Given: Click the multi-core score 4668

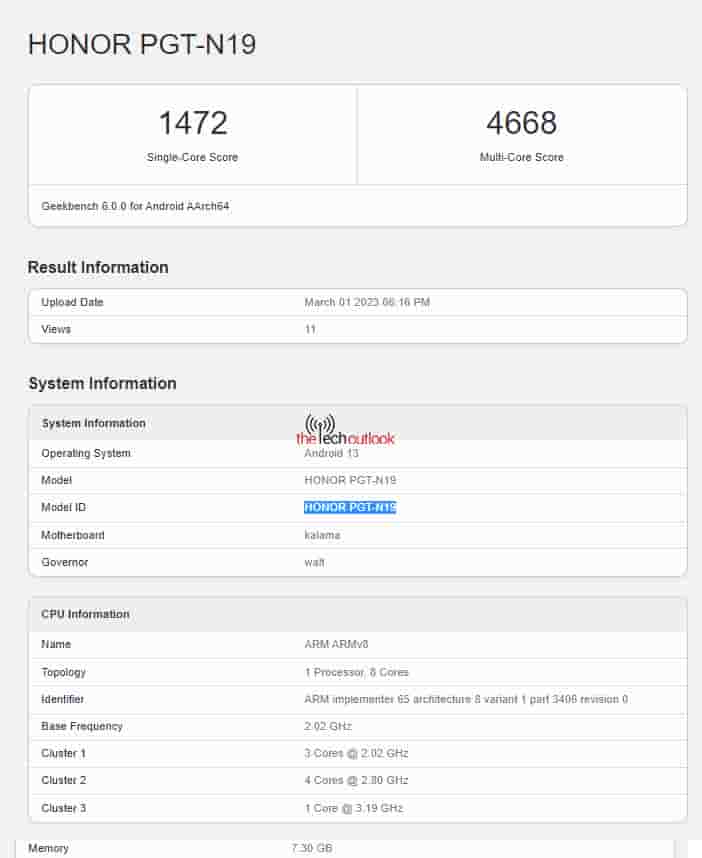Looking at the screenshot, I should pyautogui.click(x=521, y=124).
